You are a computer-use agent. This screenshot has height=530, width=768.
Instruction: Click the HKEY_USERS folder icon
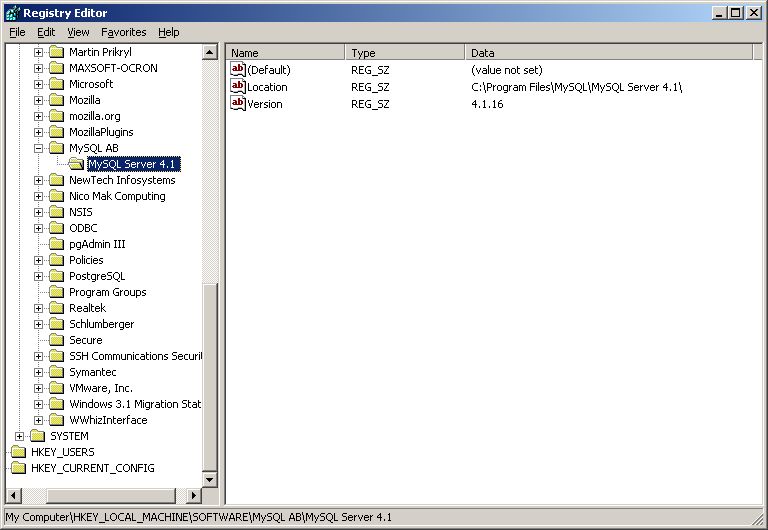pos(18,452)
